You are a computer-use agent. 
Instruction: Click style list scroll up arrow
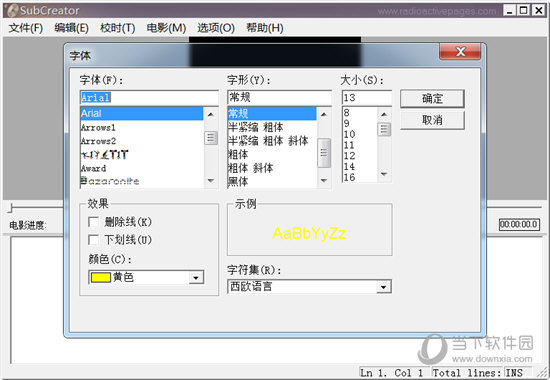(324, 114)
